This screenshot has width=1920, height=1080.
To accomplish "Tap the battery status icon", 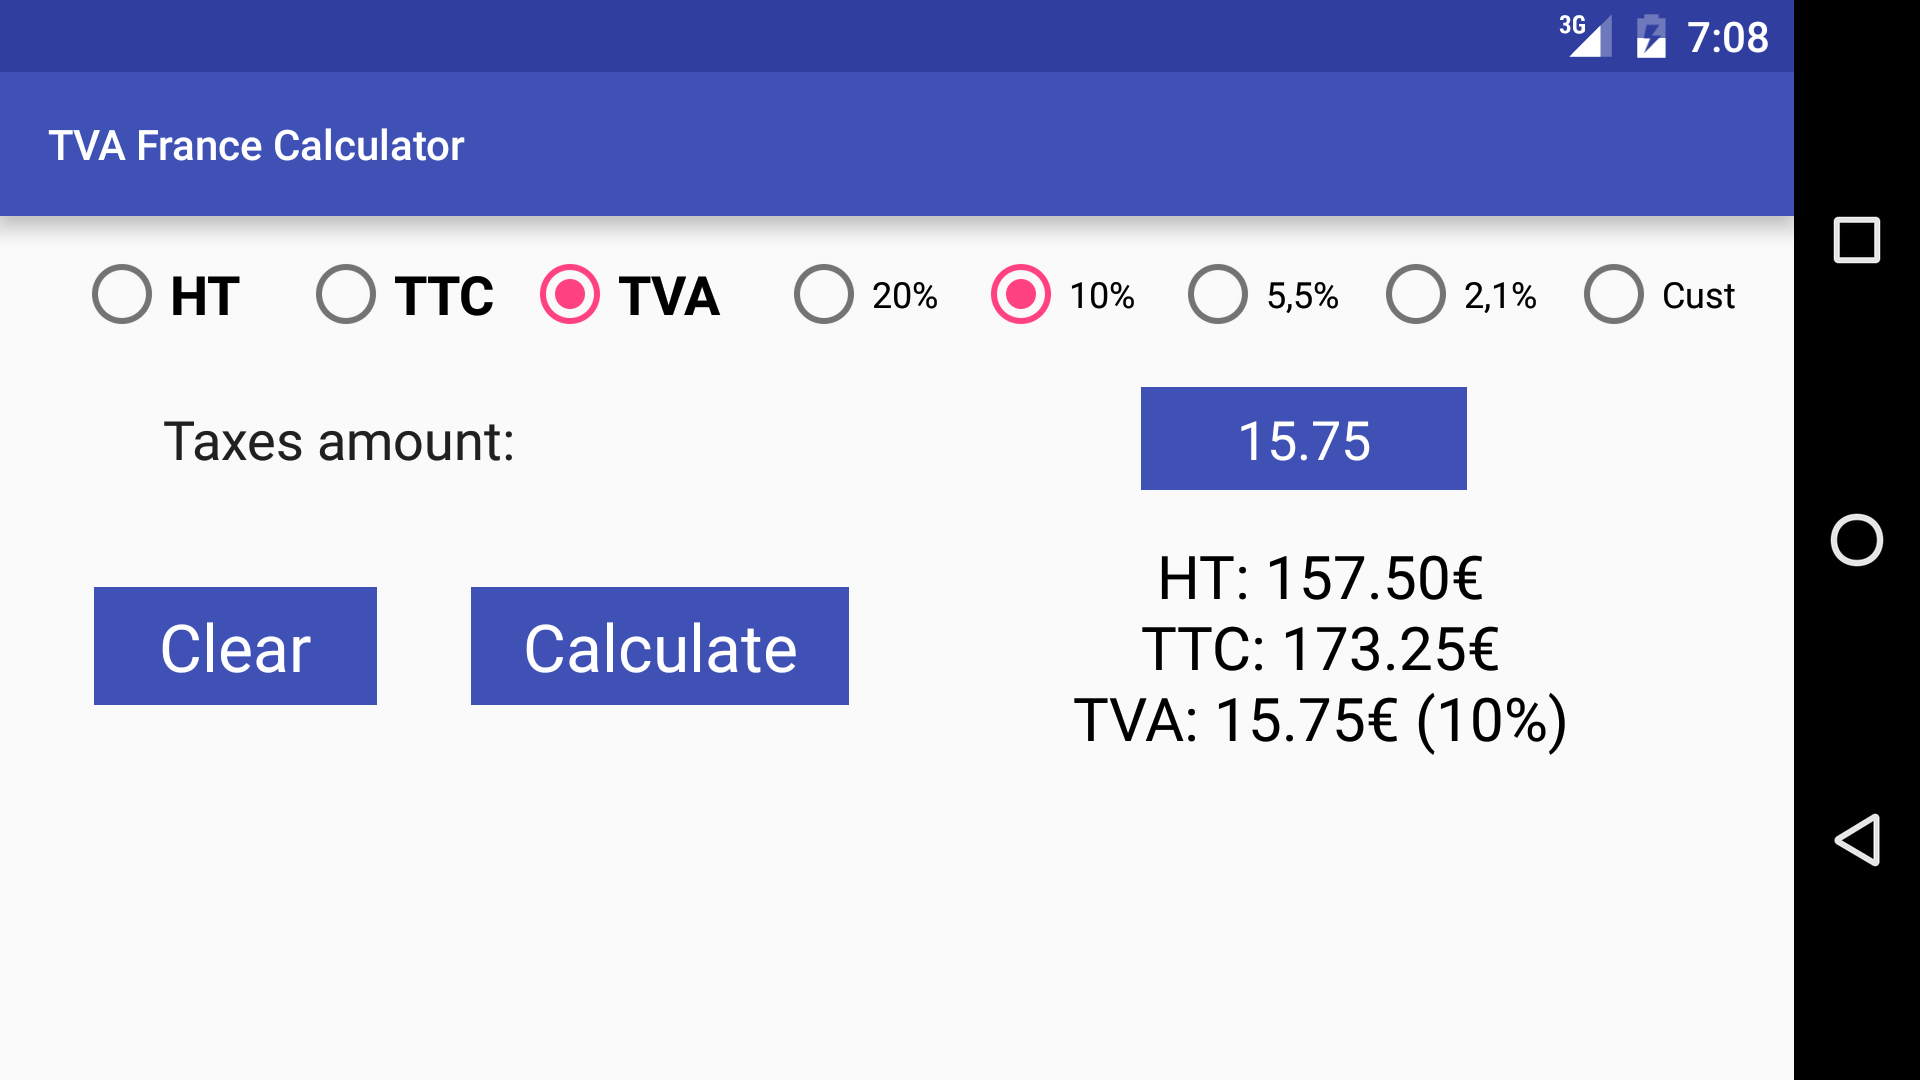I will (1651, 37).
